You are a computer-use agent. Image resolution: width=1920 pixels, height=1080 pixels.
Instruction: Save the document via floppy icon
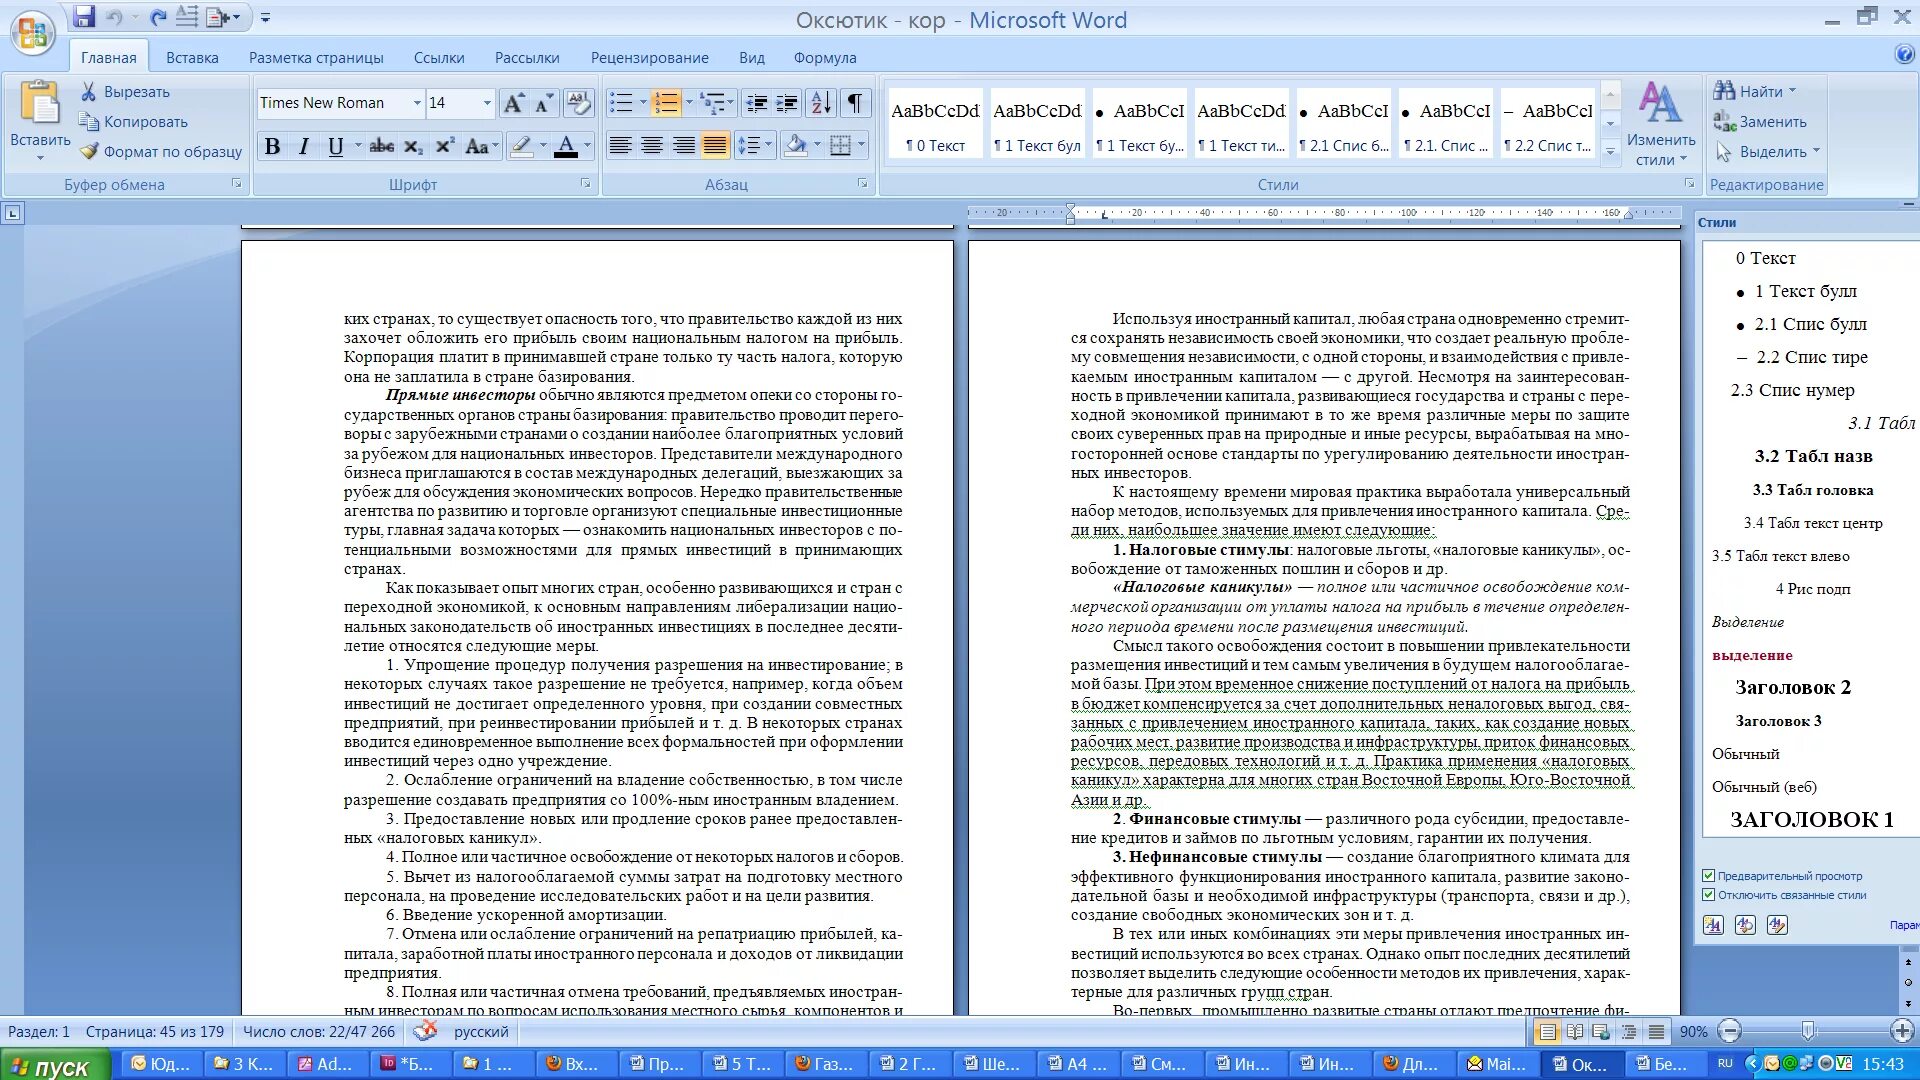[x=84, y=17]
